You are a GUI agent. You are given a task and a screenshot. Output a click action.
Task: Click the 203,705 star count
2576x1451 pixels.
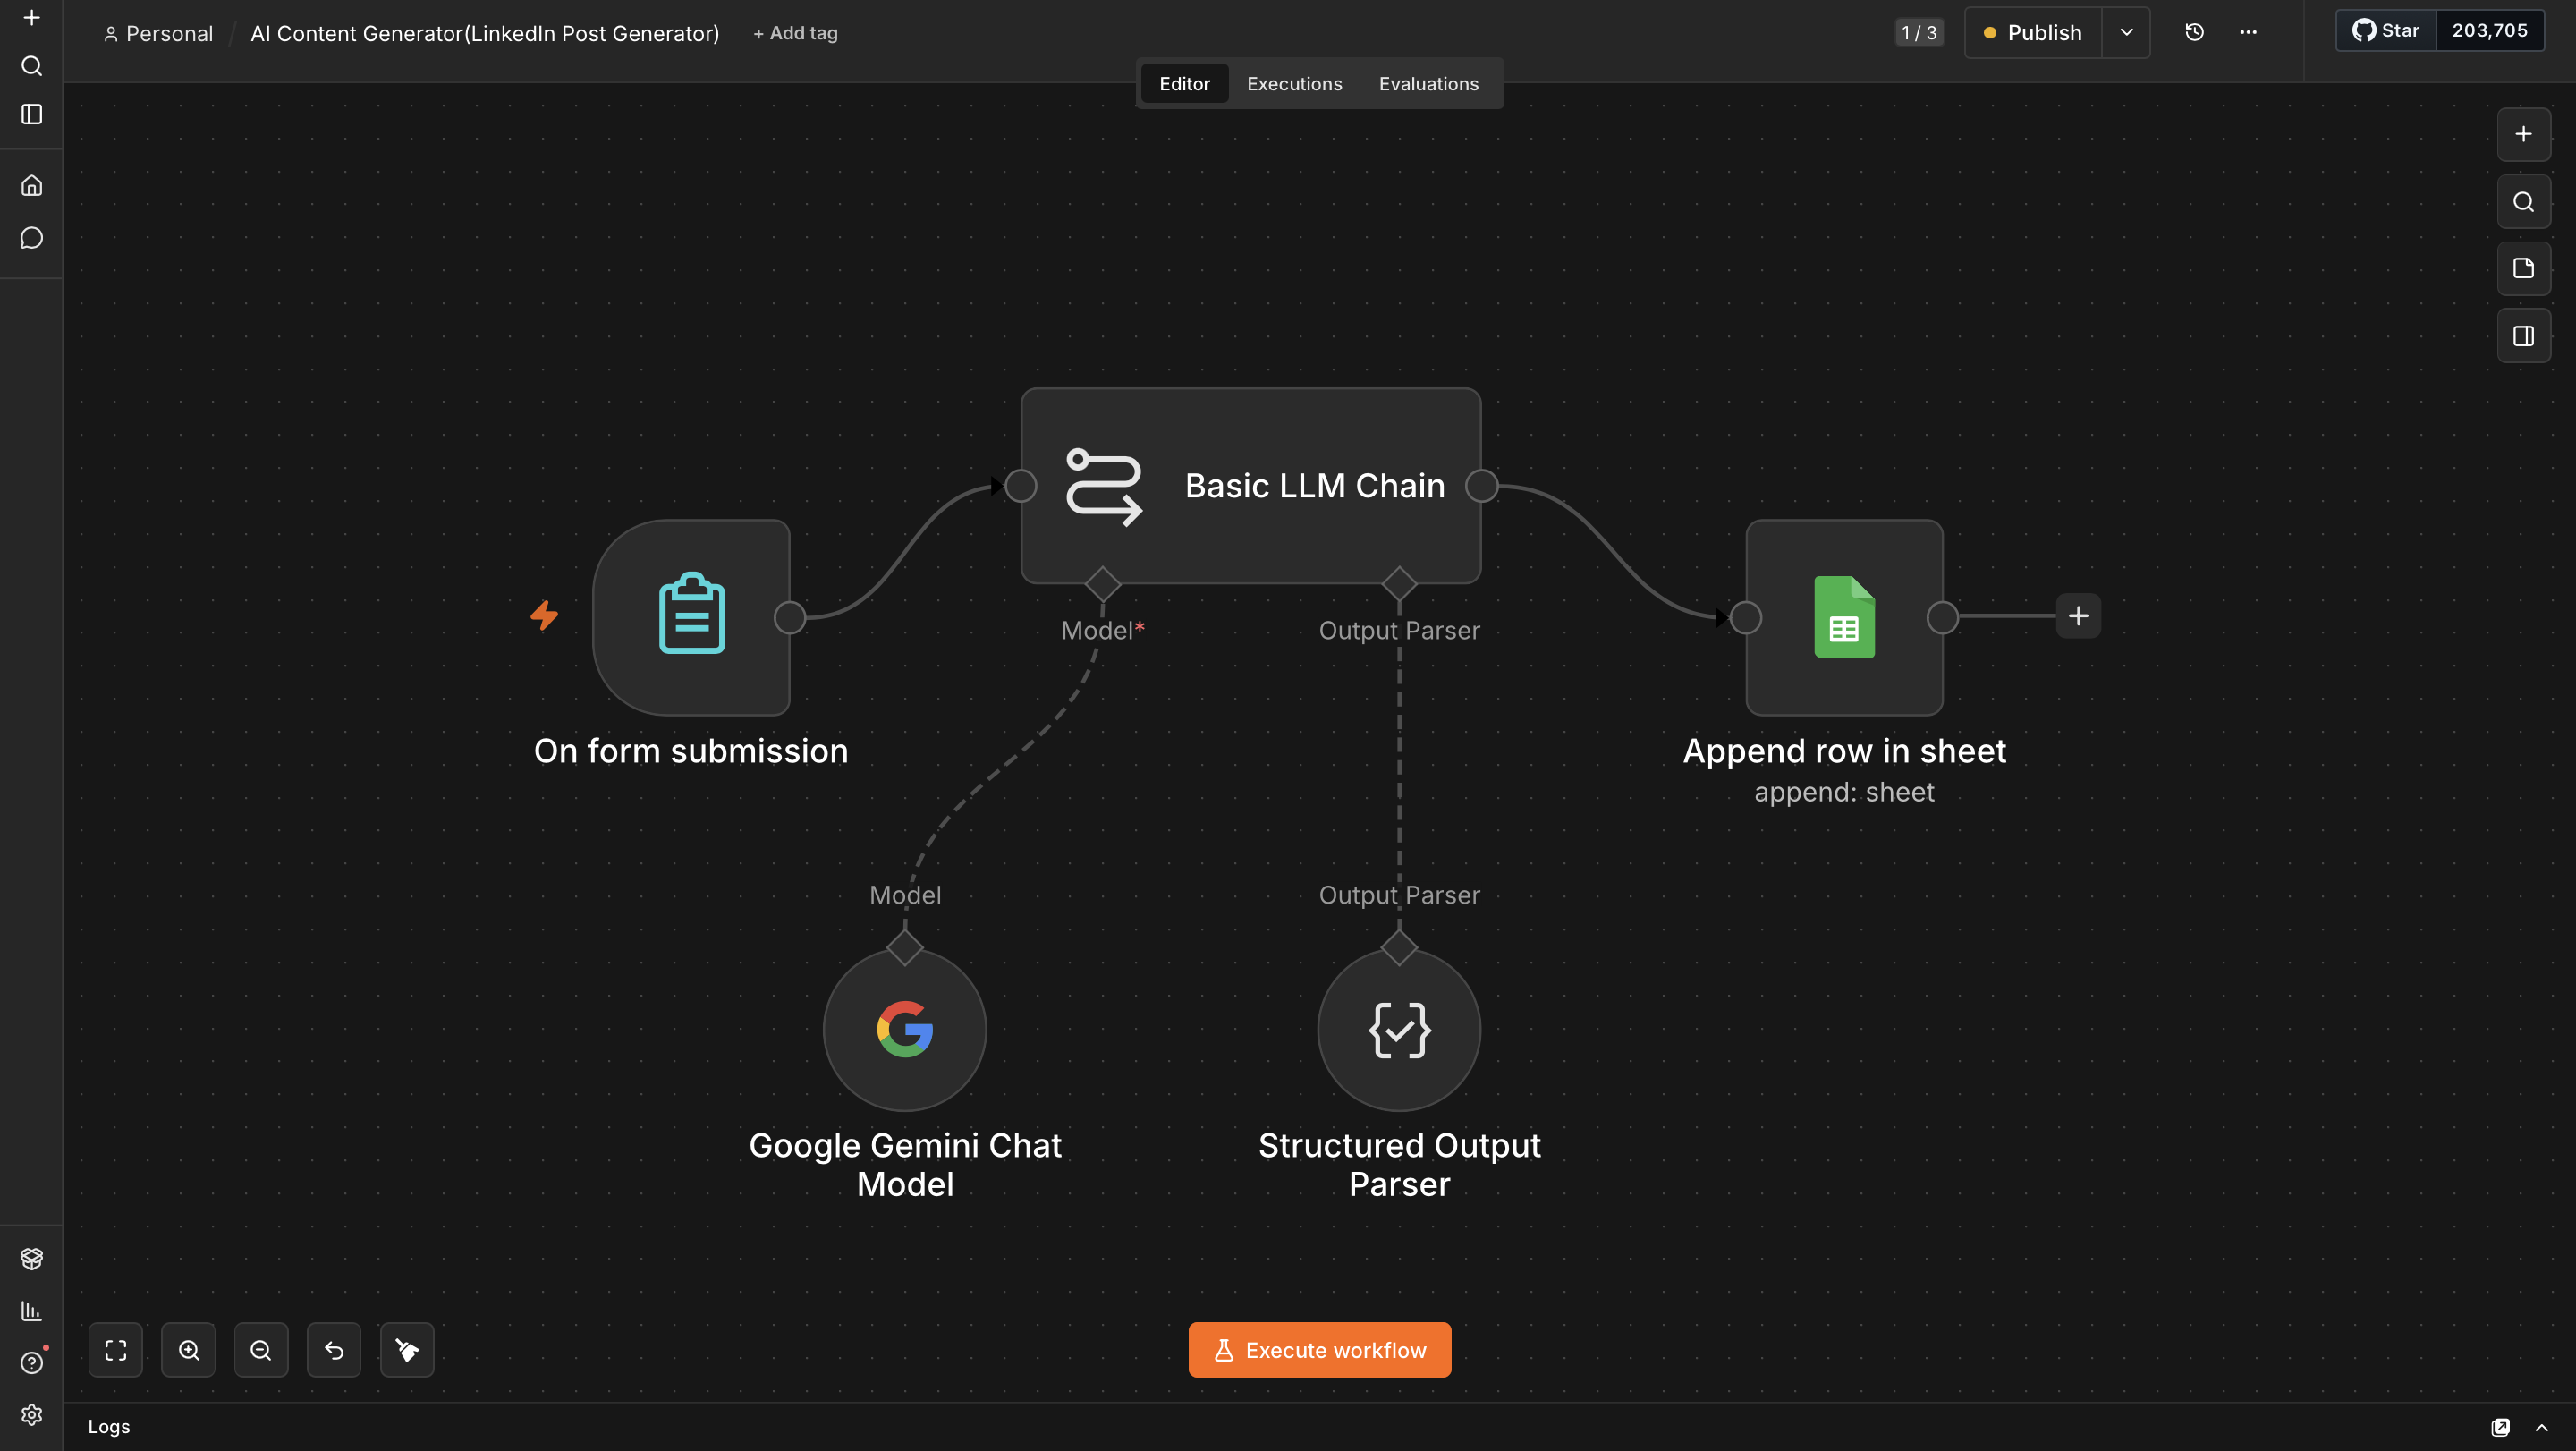[x=2490, y=30]
